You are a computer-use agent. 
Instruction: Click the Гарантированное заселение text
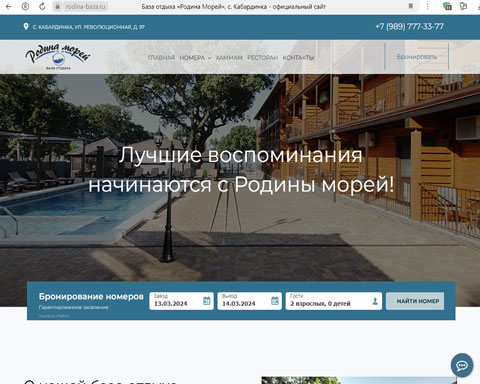point(73,307)
